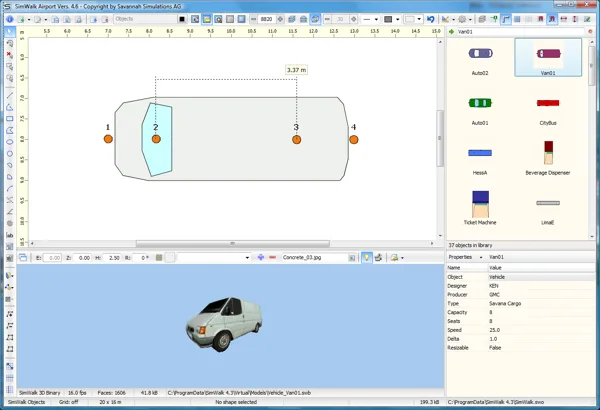The width and height of the screenshot is (600, 410).
Task: Click the 'Savana Cargo' Type value
Action: tap(505, 304)
